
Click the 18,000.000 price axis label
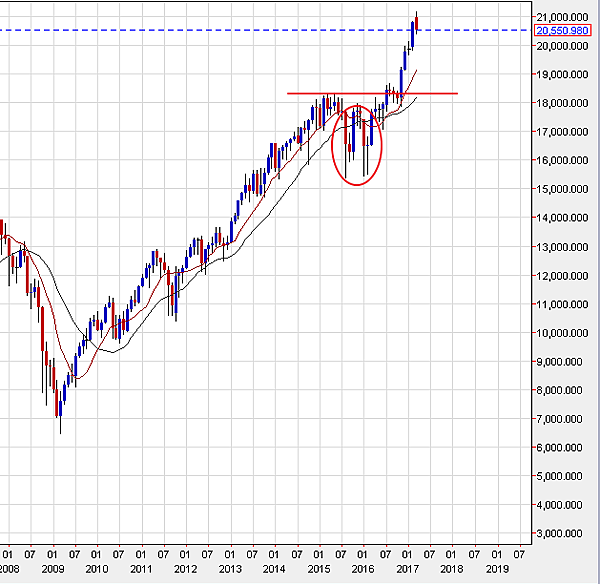562,103
